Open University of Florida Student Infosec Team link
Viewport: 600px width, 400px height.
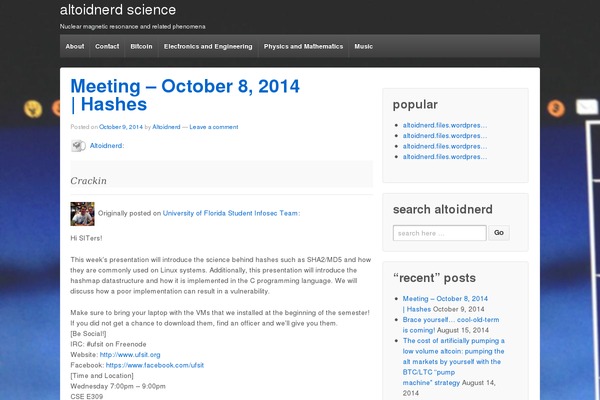(231, 213)
